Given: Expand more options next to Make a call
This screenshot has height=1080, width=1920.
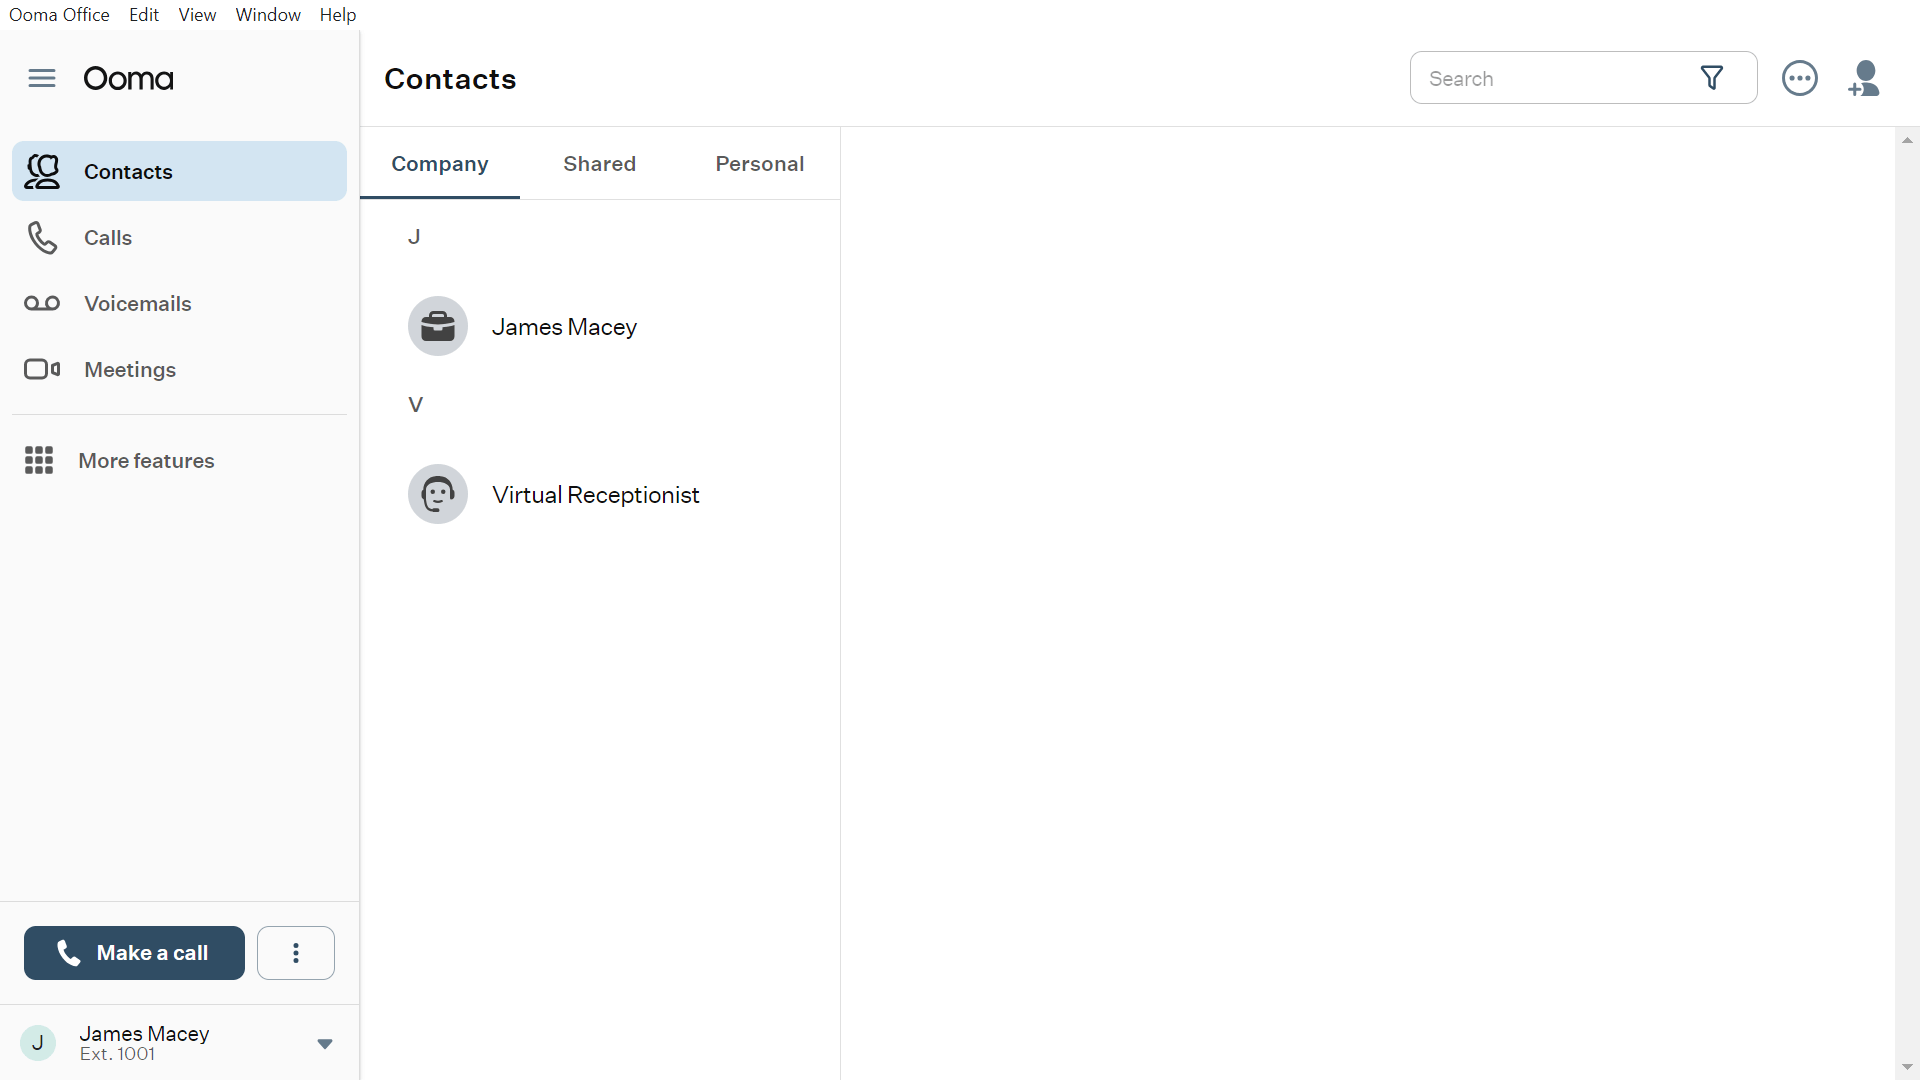Looking at the screenshot, I should point(294,952).
